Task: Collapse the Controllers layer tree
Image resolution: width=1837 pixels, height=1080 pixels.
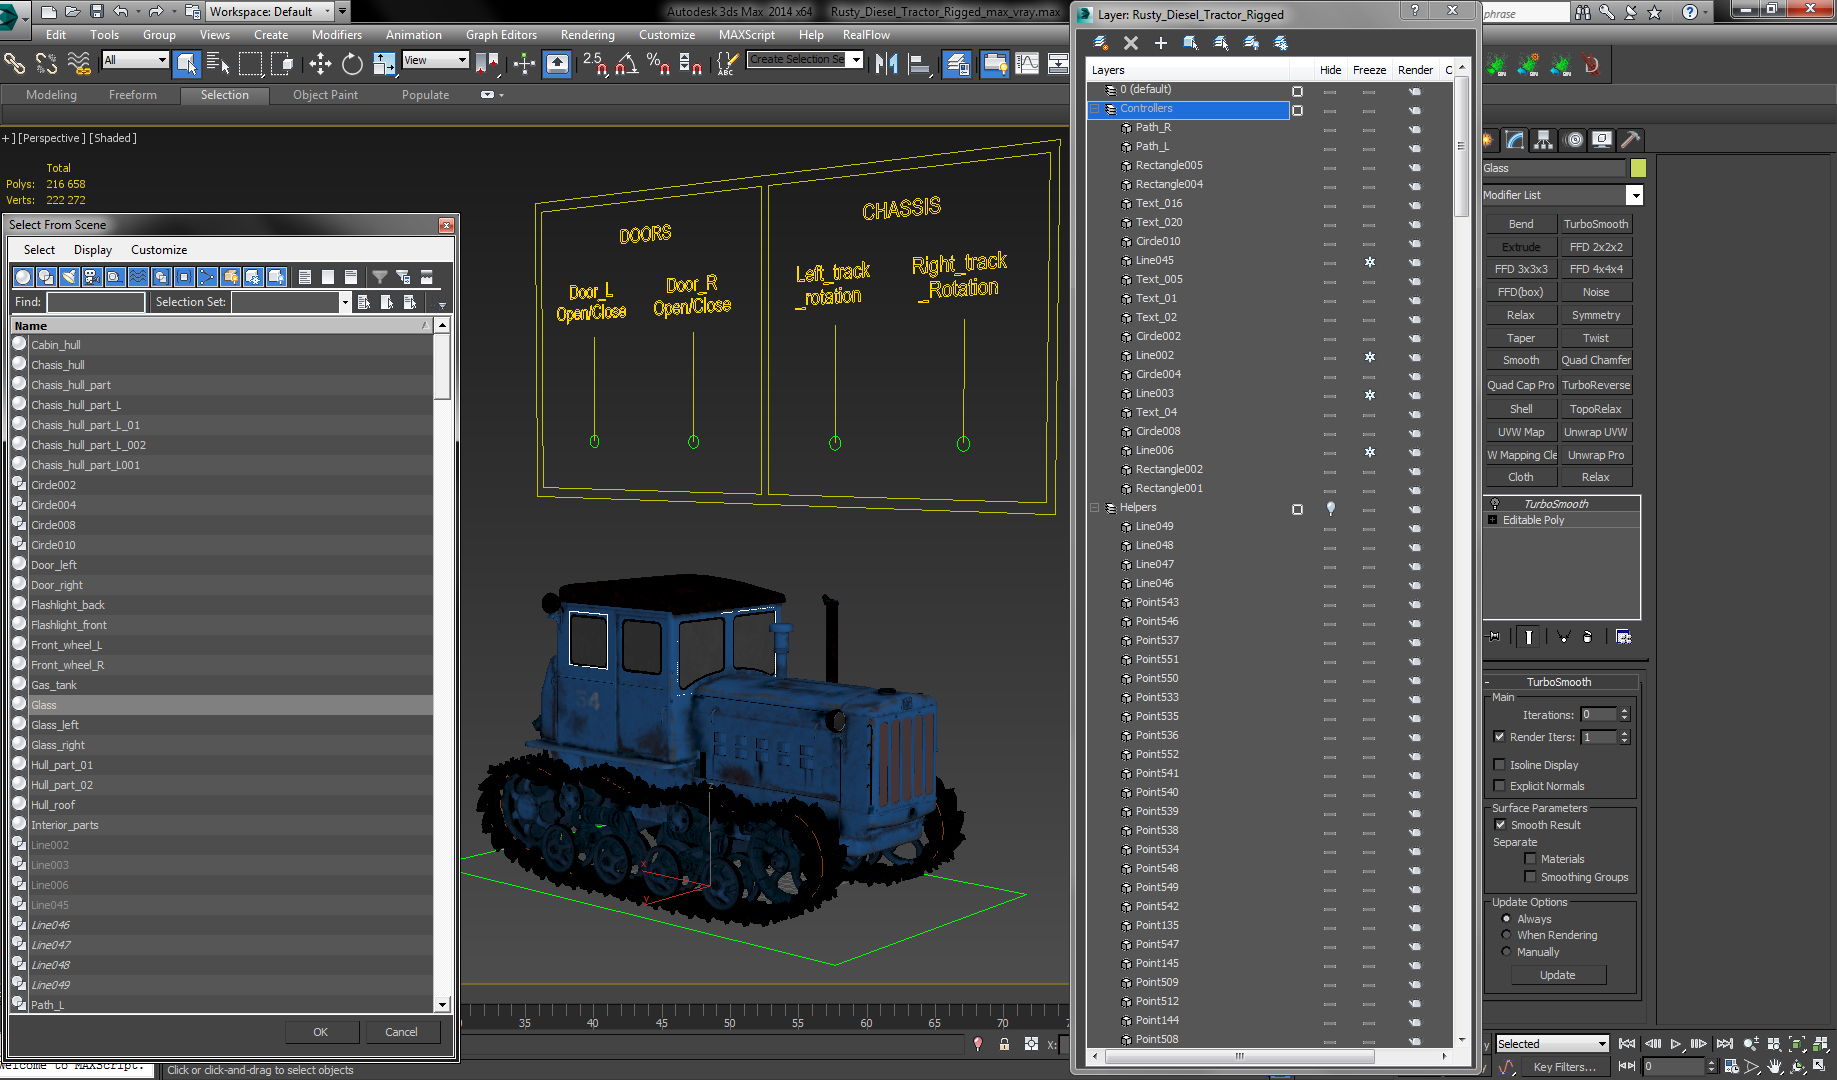Action: pyautogui.click(x=1095, y=109)
